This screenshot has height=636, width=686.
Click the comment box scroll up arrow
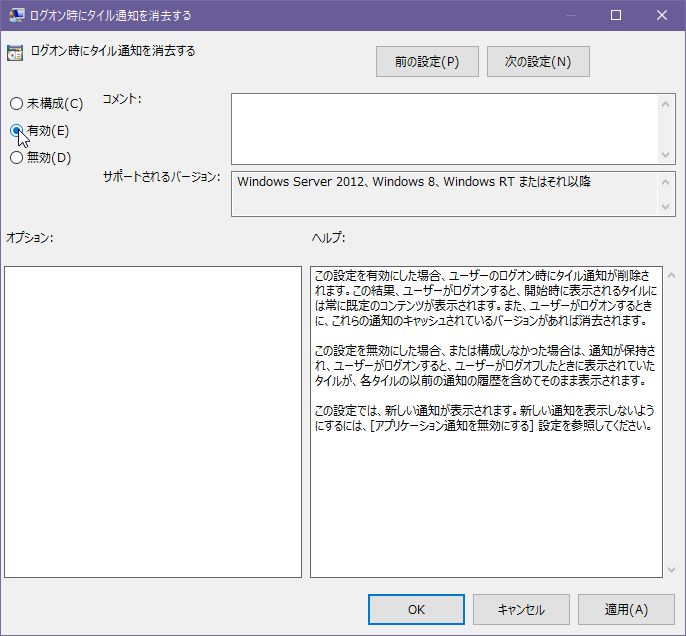coord(665,104)
